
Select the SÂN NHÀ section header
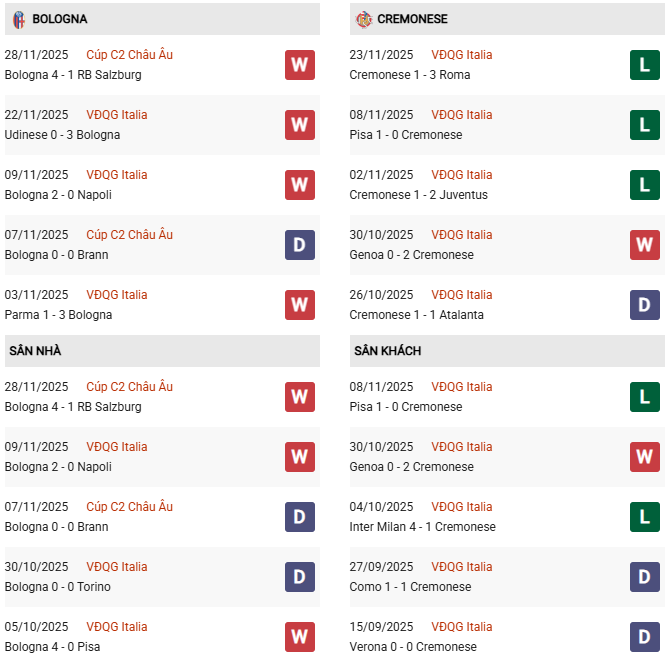pyautogui.click(x=35, y=351)
